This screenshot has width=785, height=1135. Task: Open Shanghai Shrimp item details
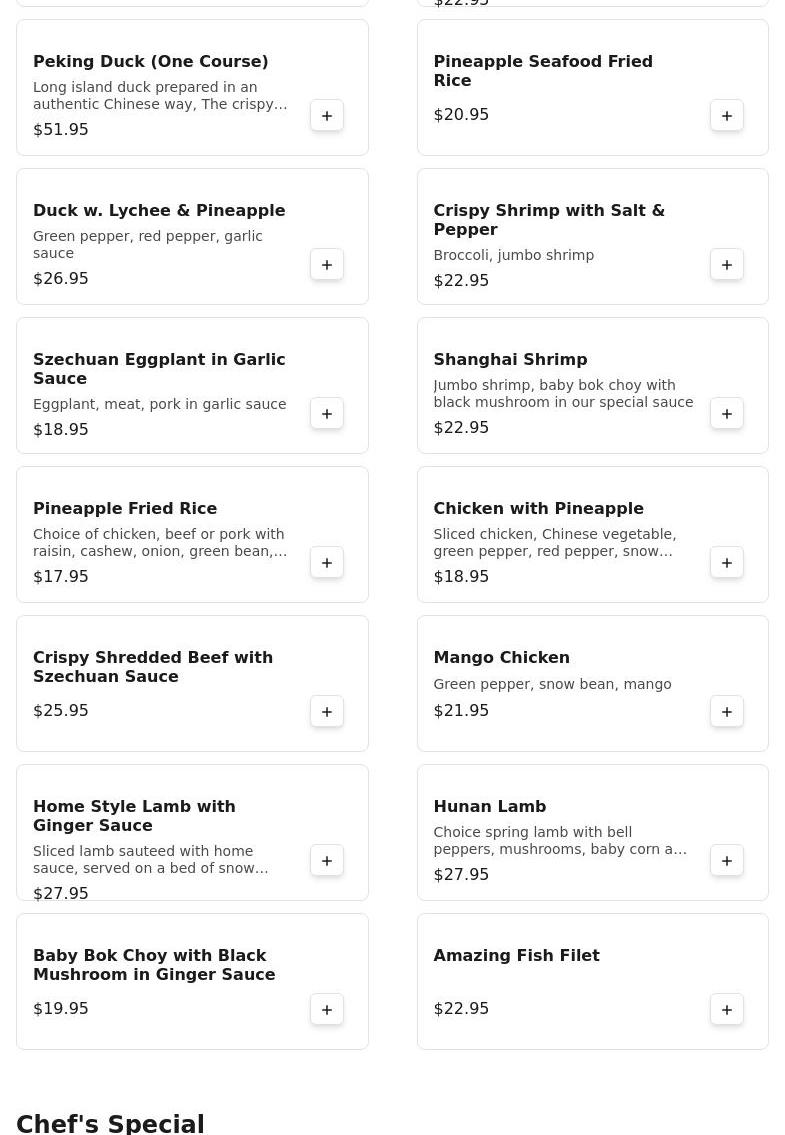(x=510, y=360)
